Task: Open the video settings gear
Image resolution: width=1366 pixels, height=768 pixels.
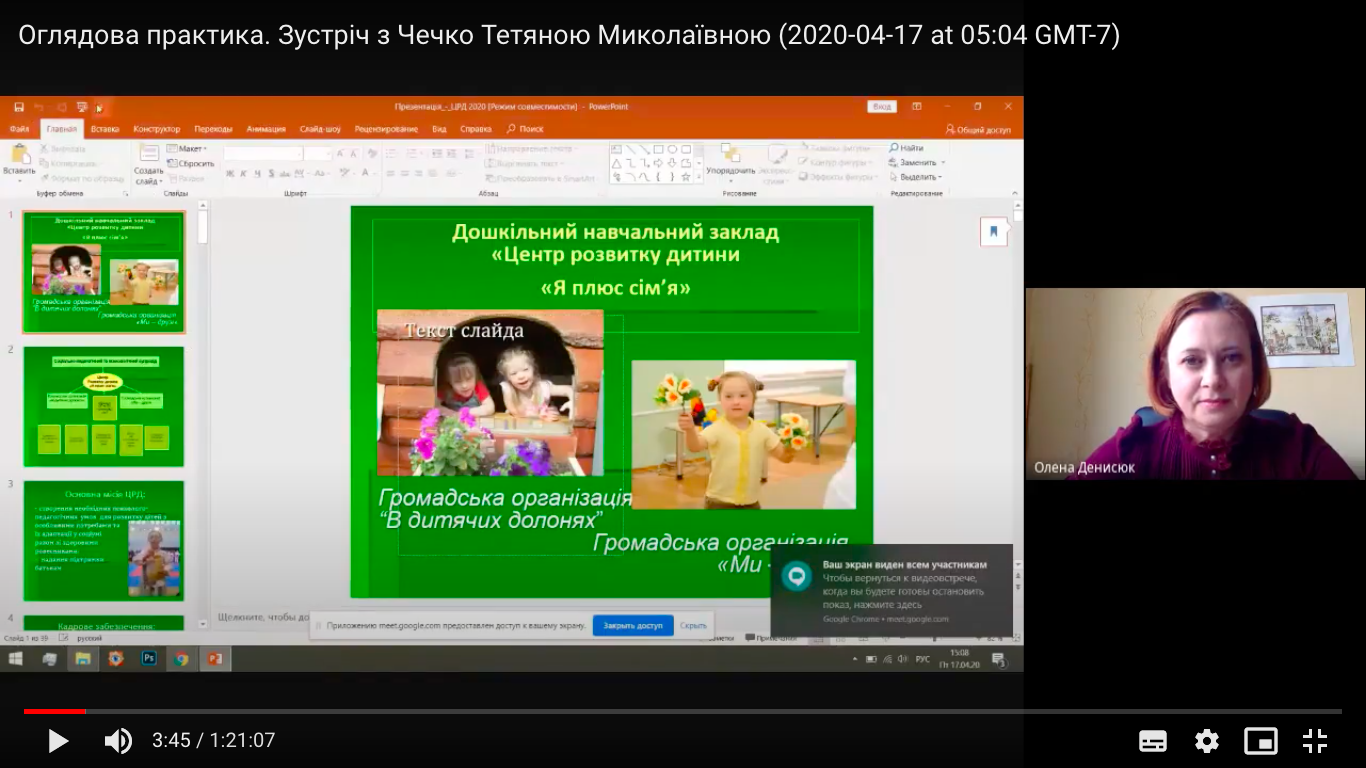Action: point(1207,741)
